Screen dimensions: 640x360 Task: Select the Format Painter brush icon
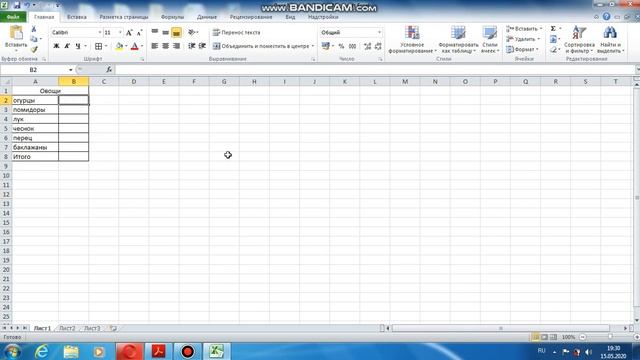pyautogui.click(x=34, y=49)
